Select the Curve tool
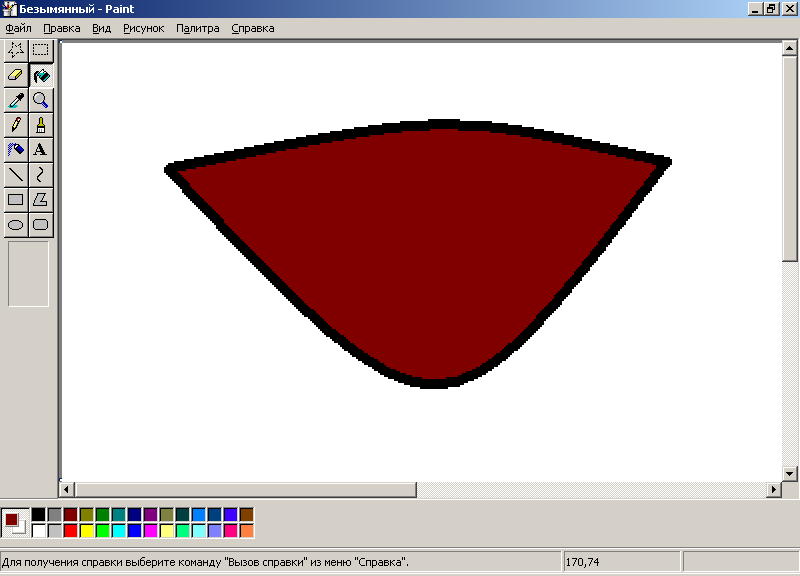This screenshot has height=576, width=800. [x=41, y=174]
